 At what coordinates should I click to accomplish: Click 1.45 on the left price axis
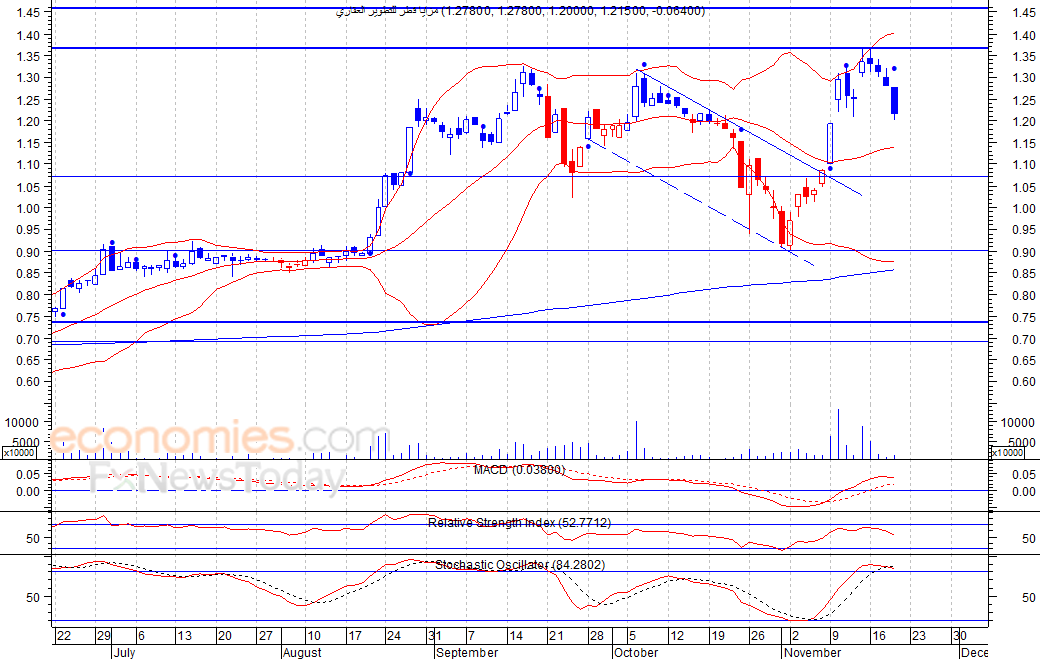[29, 12]
